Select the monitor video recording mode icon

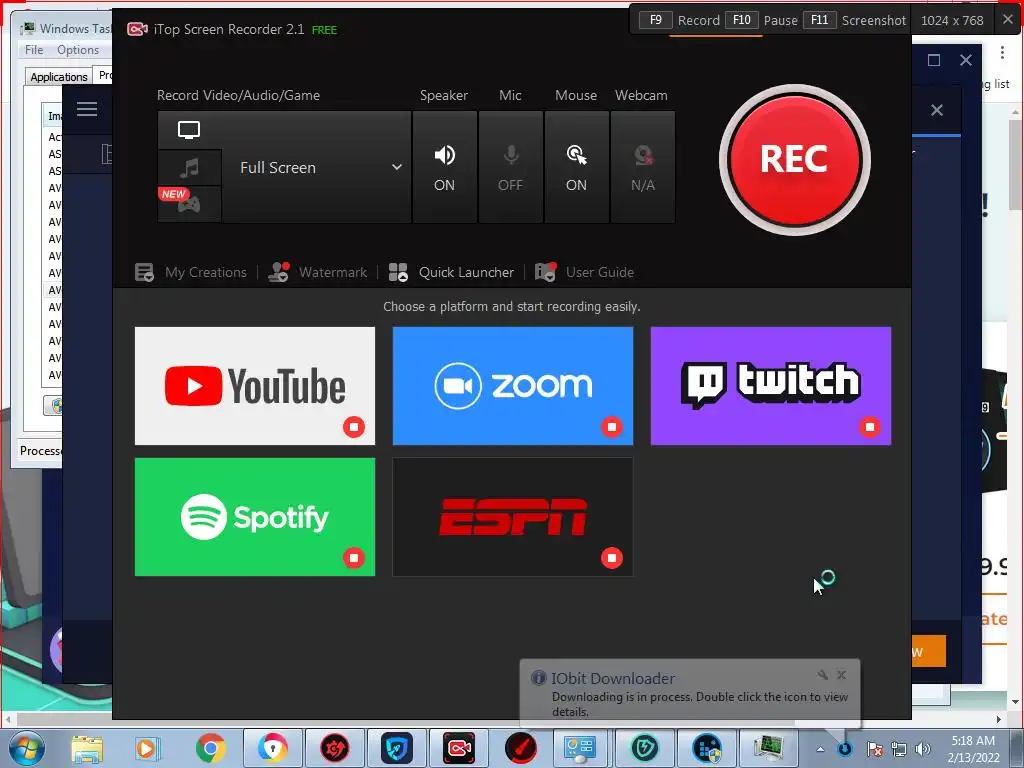pos(189,130)
